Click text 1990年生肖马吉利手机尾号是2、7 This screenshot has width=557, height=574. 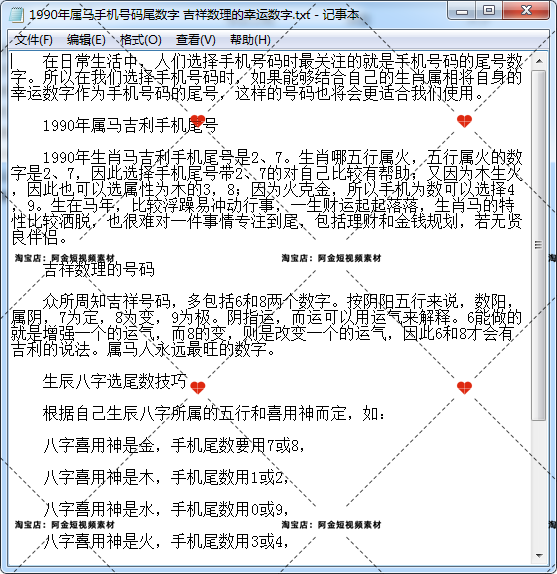pos(167,157)
